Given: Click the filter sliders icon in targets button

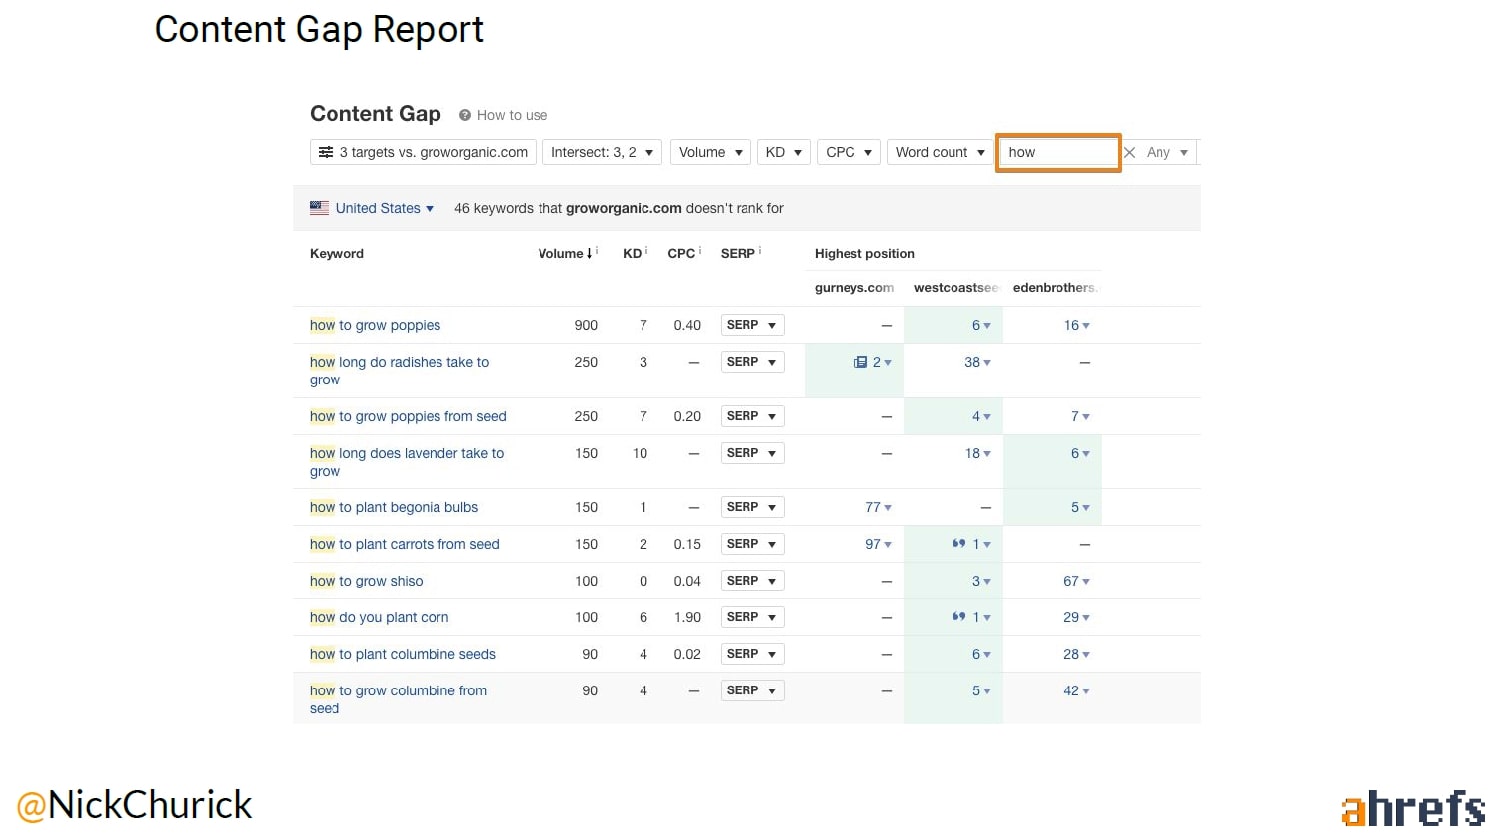Looking at the screenshot, I should (326, 152).
